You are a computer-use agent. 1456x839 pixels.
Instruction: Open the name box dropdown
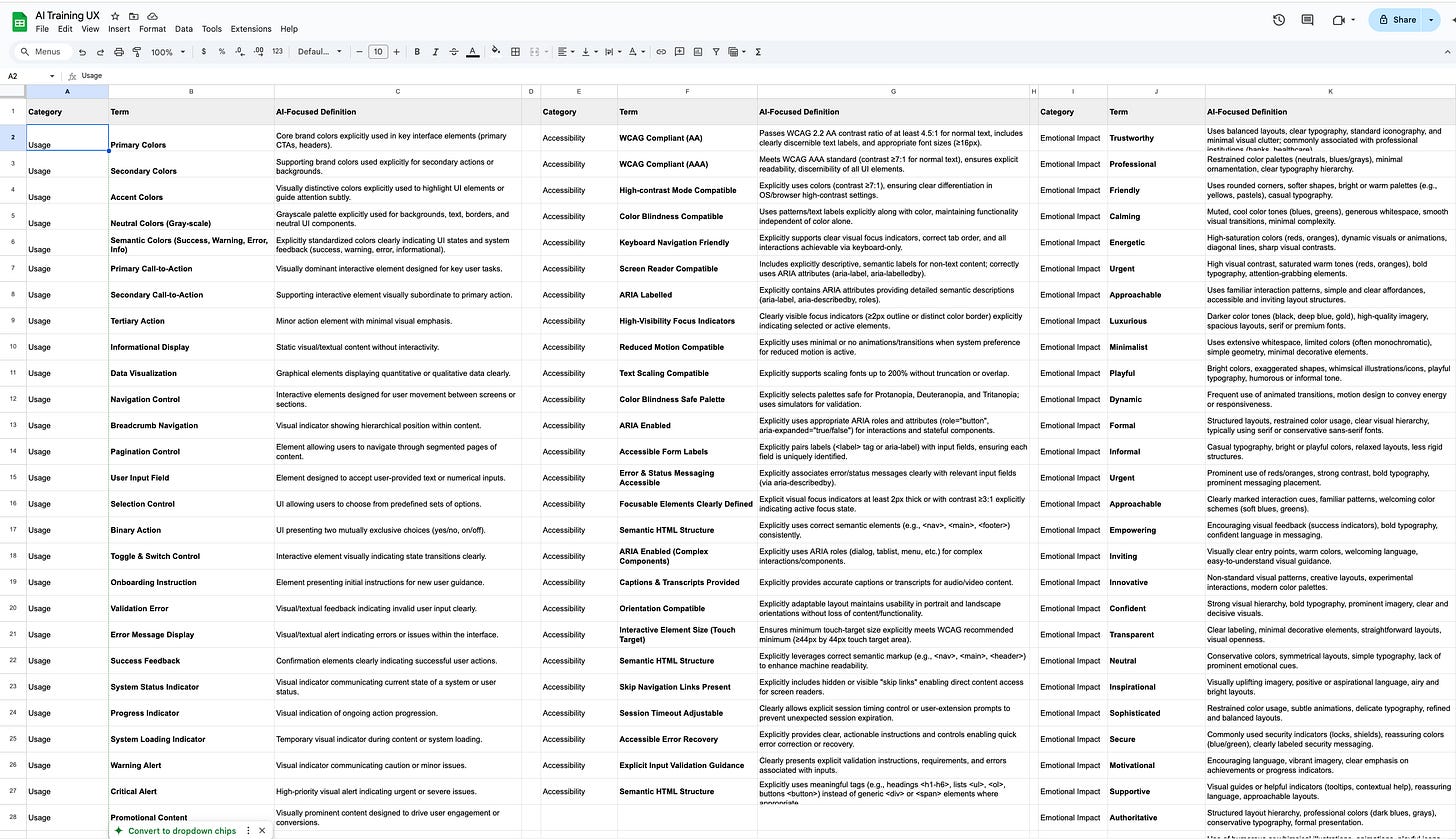52,76
